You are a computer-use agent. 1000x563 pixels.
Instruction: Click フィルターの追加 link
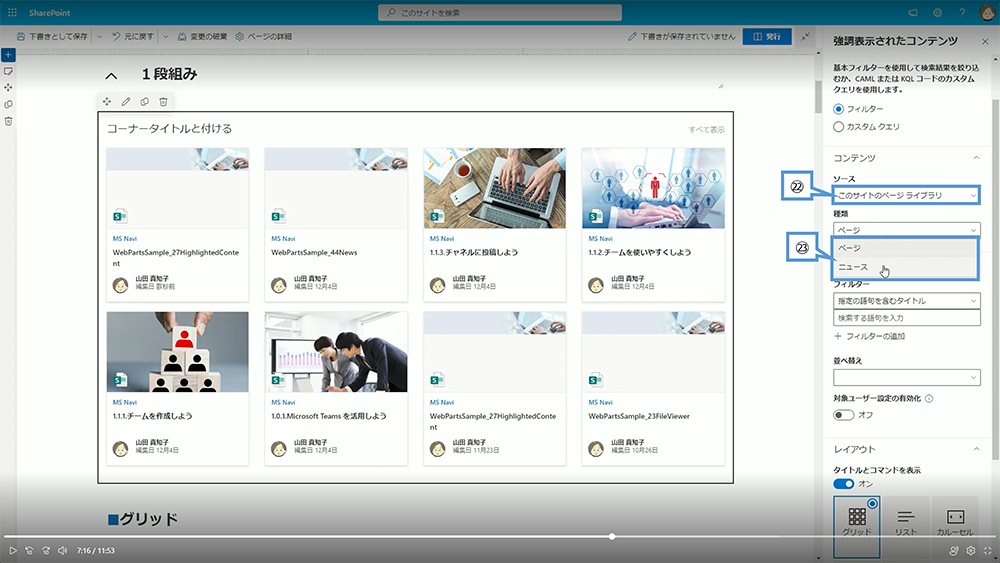(869, 336)
